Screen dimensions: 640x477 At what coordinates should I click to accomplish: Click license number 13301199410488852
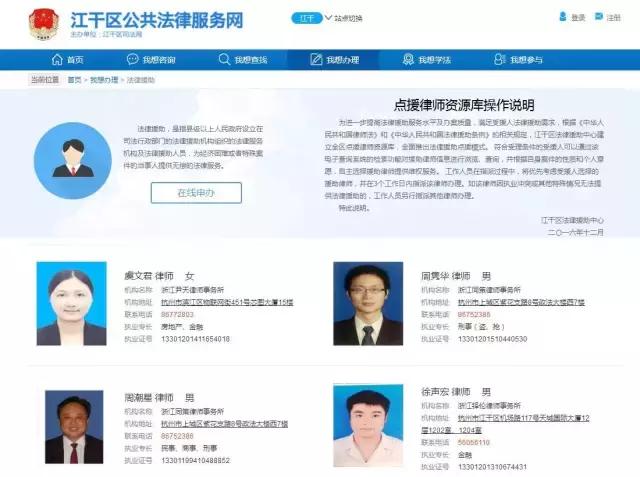(196, 461)
